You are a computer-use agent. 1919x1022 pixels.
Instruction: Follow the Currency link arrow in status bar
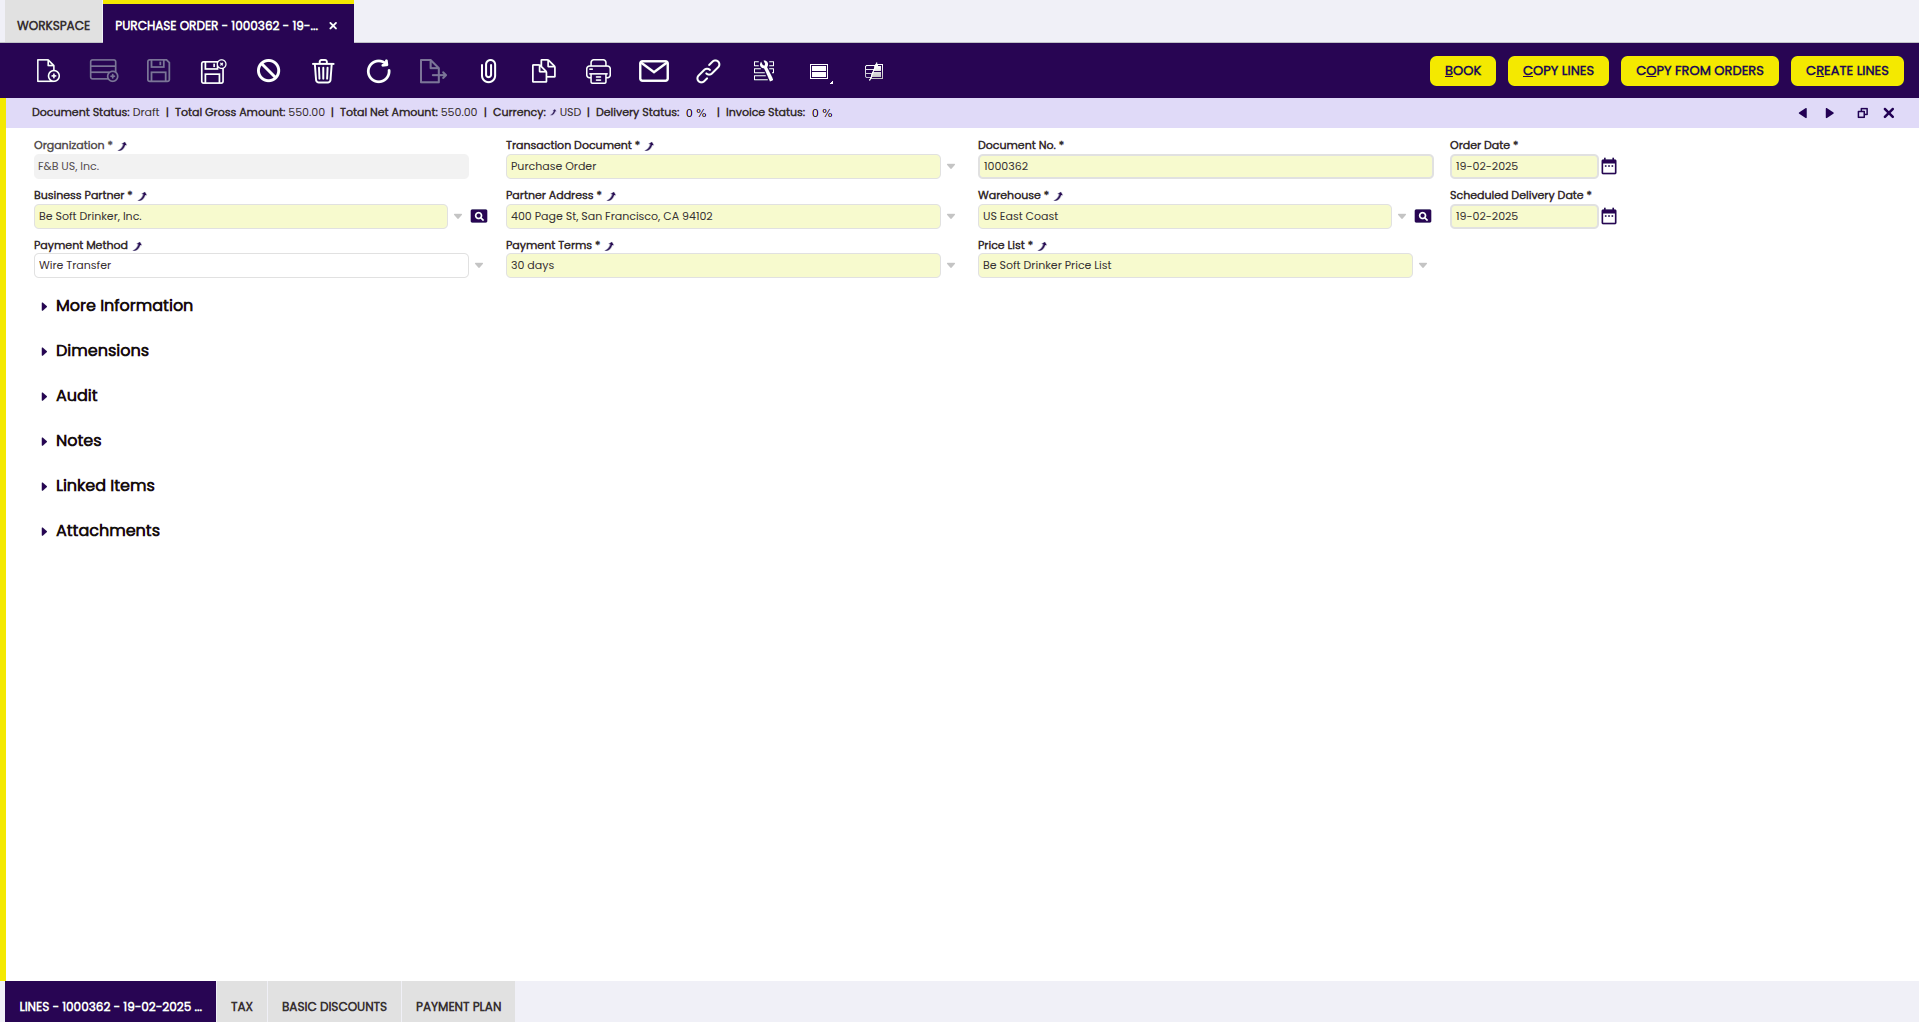tap(553, 113)
